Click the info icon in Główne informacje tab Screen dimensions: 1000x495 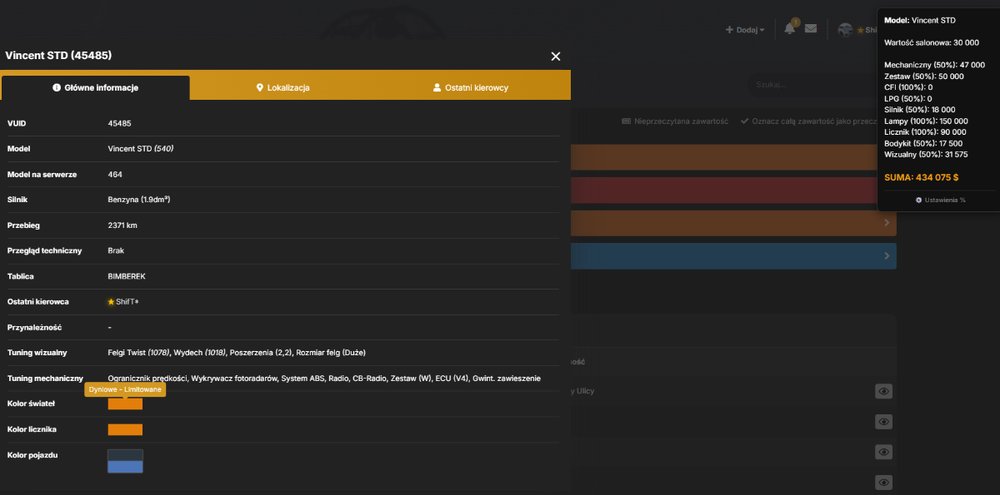tap(56, 88)
